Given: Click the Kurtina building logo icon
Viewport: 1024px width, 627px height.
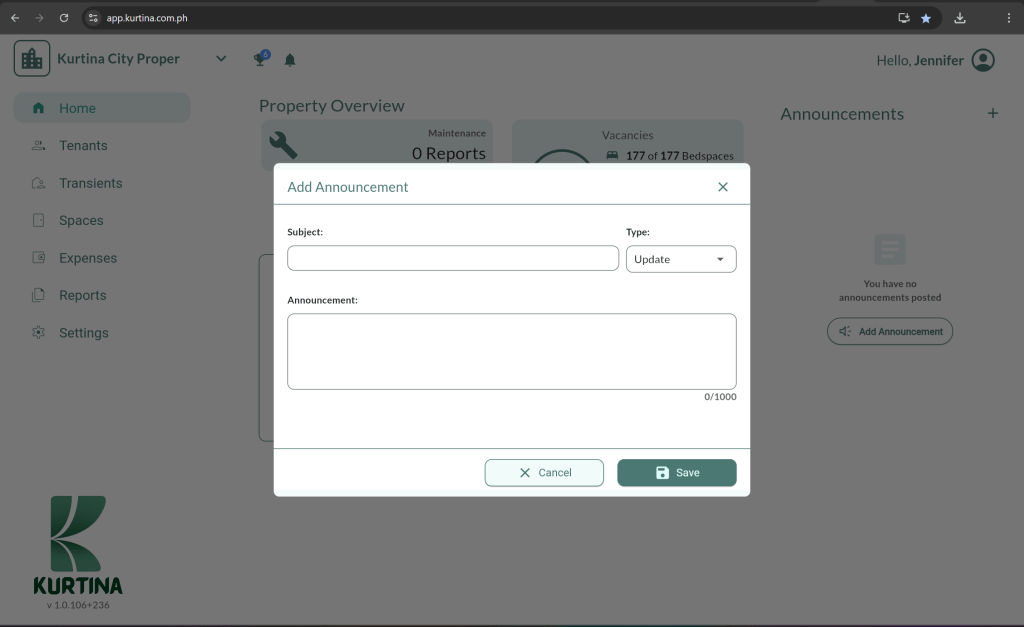Looking at the screenshot, I should 32,59.
